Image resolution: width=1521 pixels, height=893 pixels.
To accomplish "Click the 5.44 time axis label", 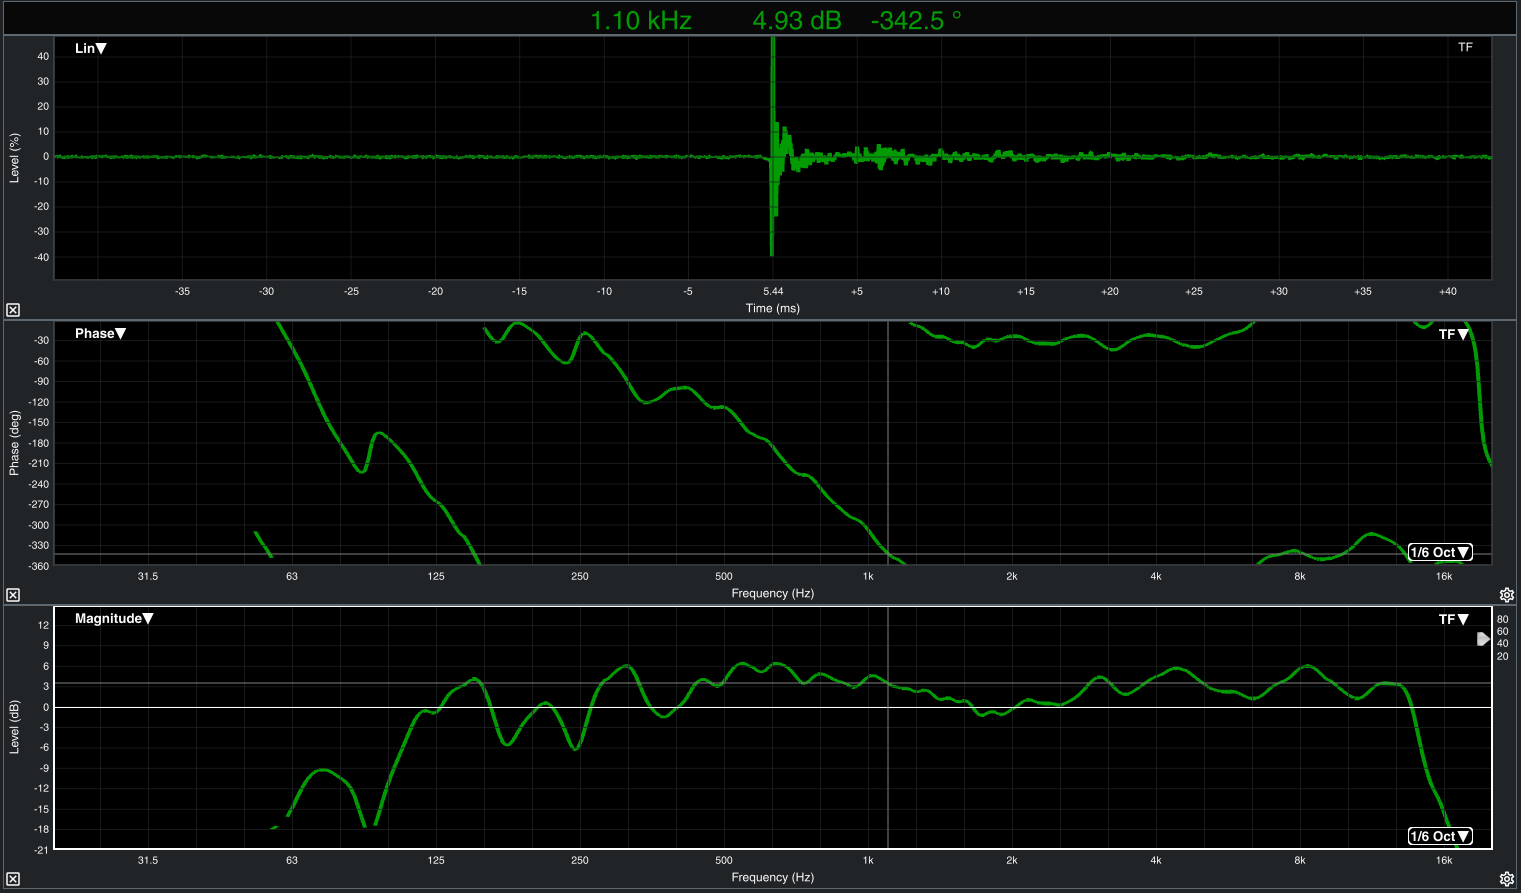I will (773, 291).
